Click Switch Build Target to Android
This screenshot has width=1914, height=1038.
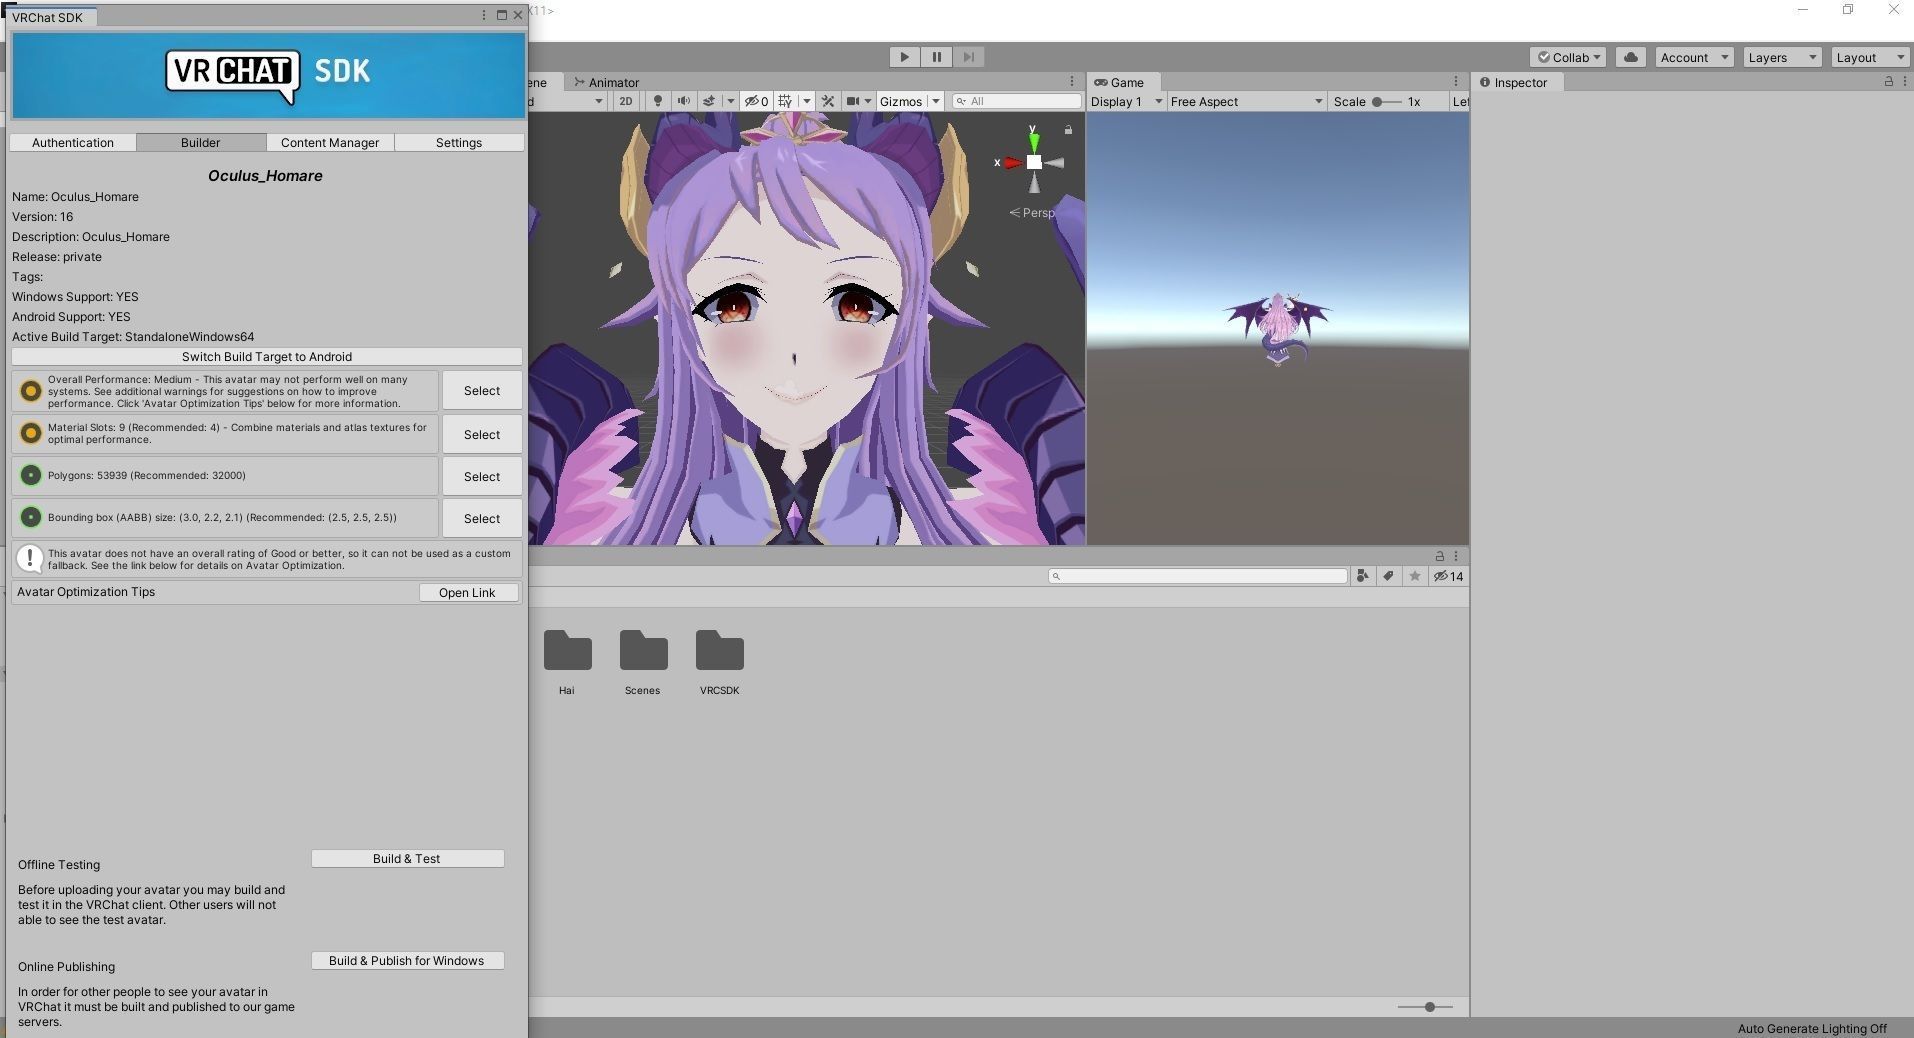(265, 356)
